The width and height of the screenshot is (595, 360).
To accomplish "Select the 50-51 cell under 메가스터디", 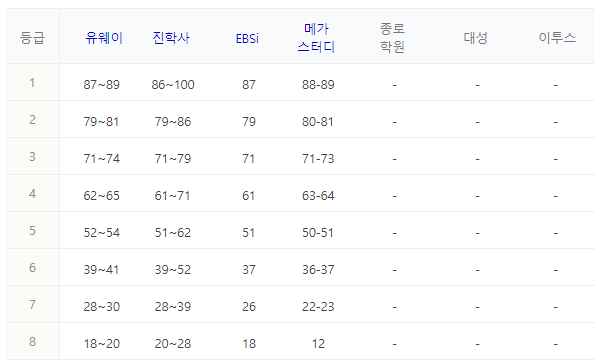I will coord(318,233).
